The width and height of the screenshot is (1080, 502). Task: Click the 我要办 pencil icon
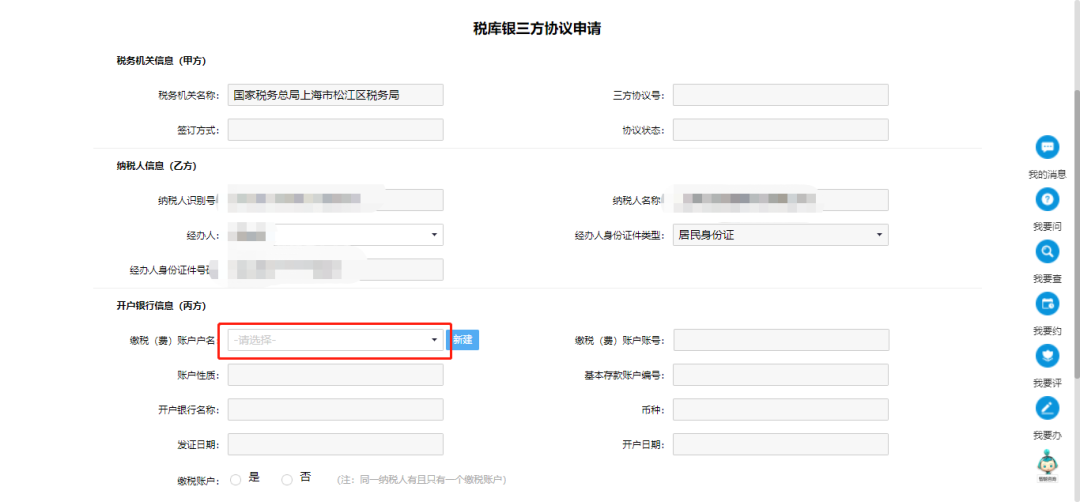[1047, 408]
